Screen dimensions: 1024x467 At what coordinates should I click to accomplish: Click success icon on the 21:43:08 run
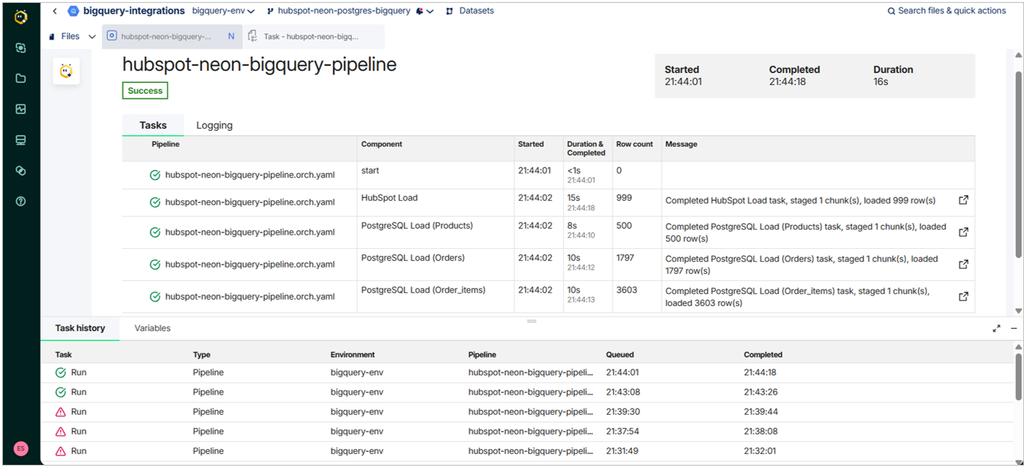(x=61, y=392)
